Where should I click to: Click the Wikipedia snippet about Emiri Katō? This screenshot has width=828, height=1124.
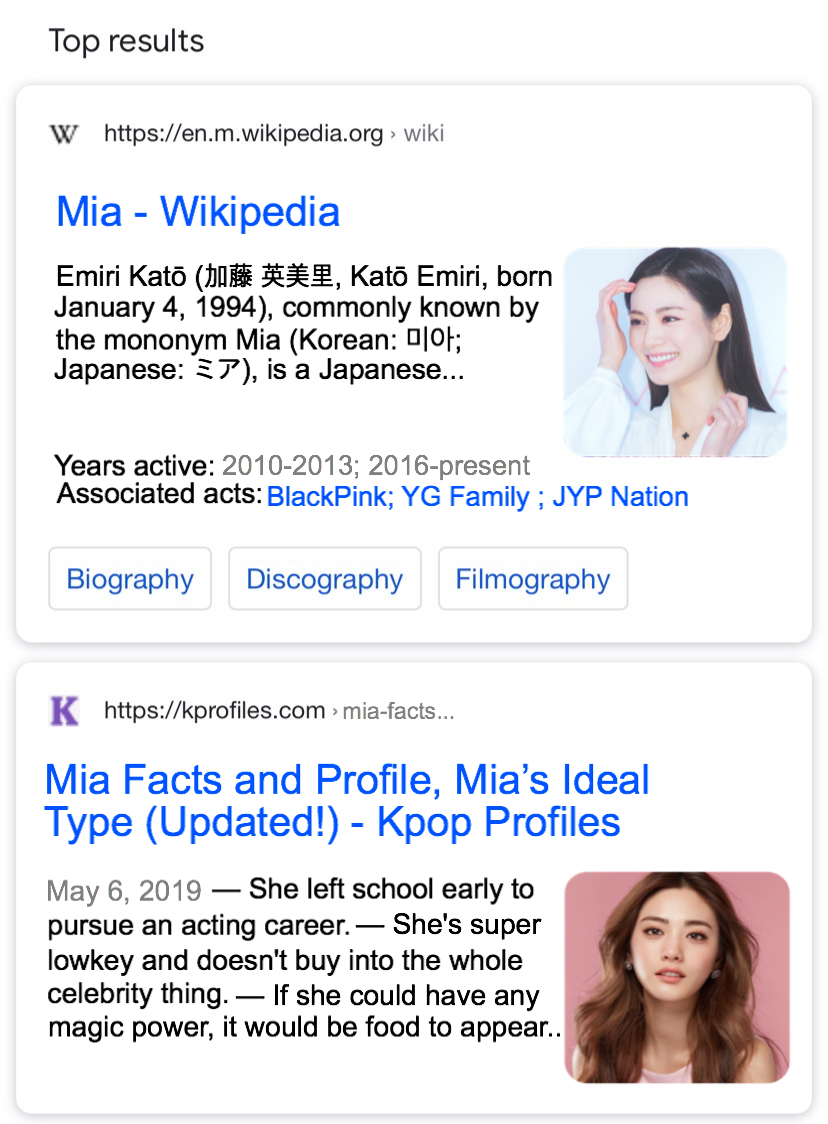pos(304,323)
